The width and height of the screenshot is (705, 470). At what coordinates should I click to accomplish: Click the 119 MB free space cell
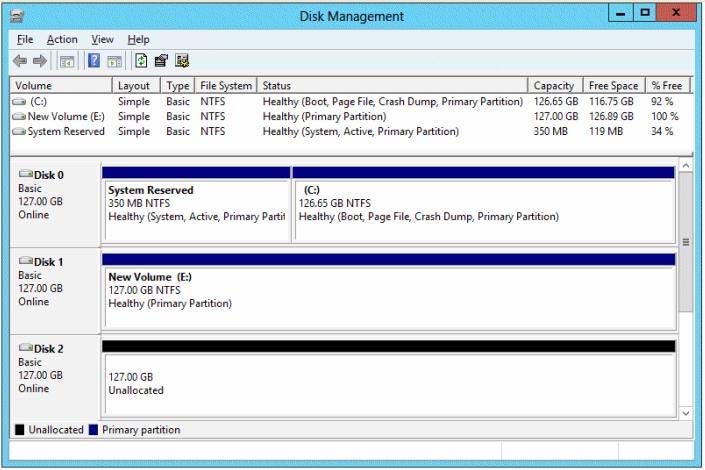click(606, 131)
